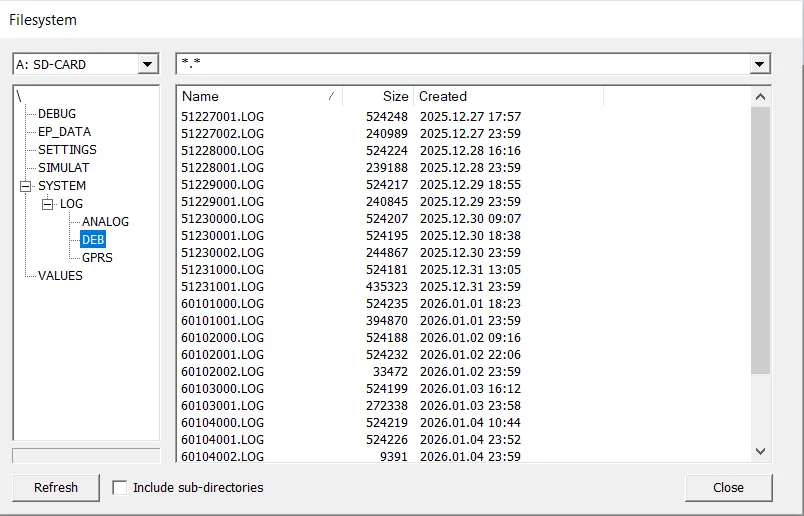Click size value 394870
This screenshot has height=516, width=804.
(387, 320)
